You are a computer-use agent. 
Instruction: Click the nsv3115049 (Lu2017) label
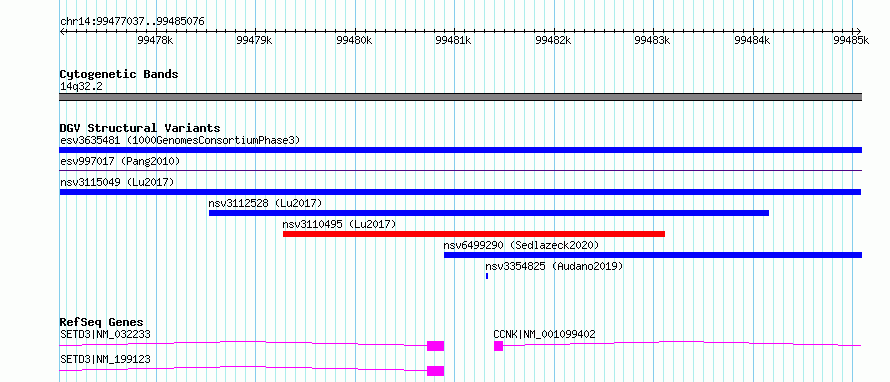click(x=117, y=182)
